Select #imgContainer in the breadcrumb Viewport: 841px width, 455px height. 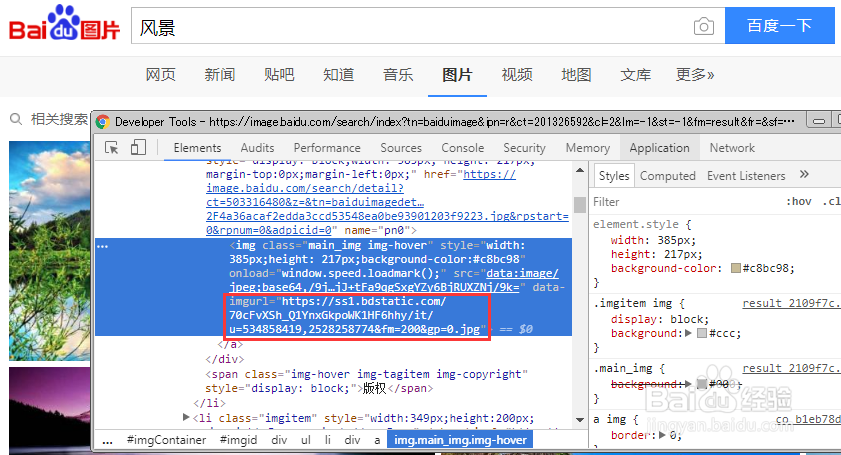[x=166, y=441]
